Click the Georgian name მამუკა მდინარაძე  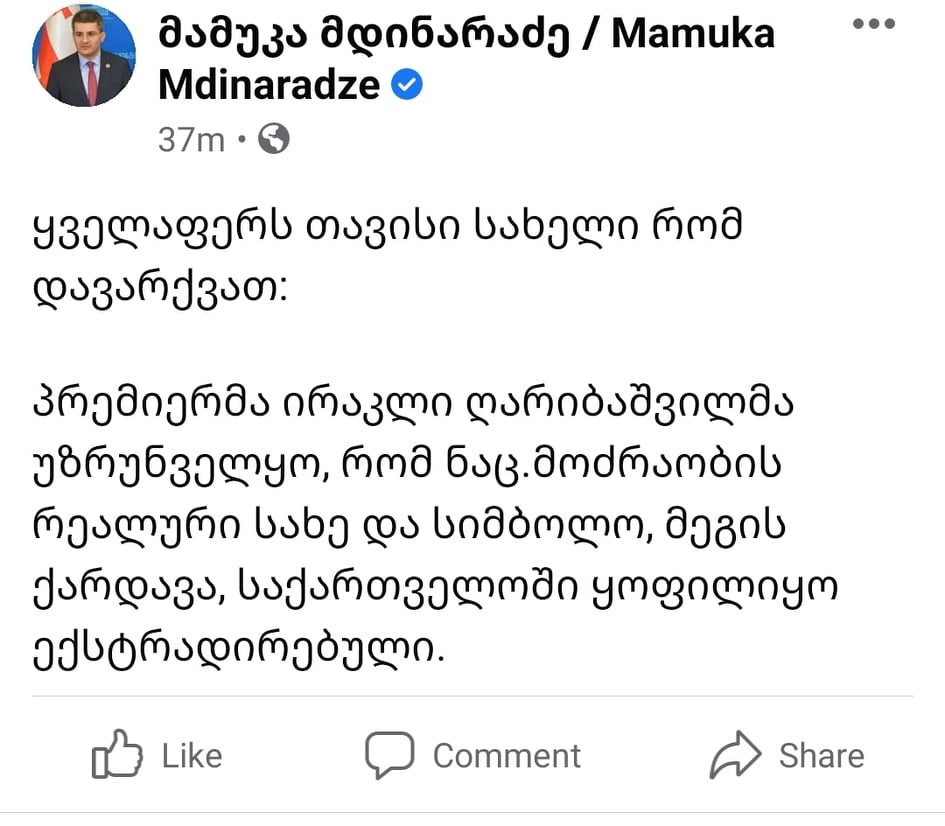coord(365,34)
